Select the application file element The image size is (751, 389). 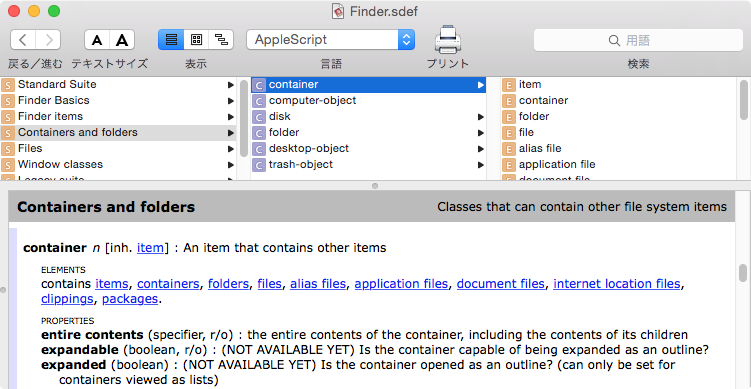point(618,164)
